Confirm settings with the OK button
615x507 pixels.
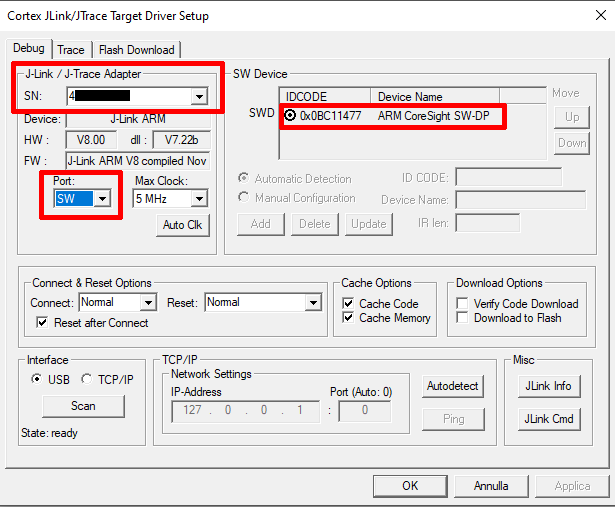[410, 486]
